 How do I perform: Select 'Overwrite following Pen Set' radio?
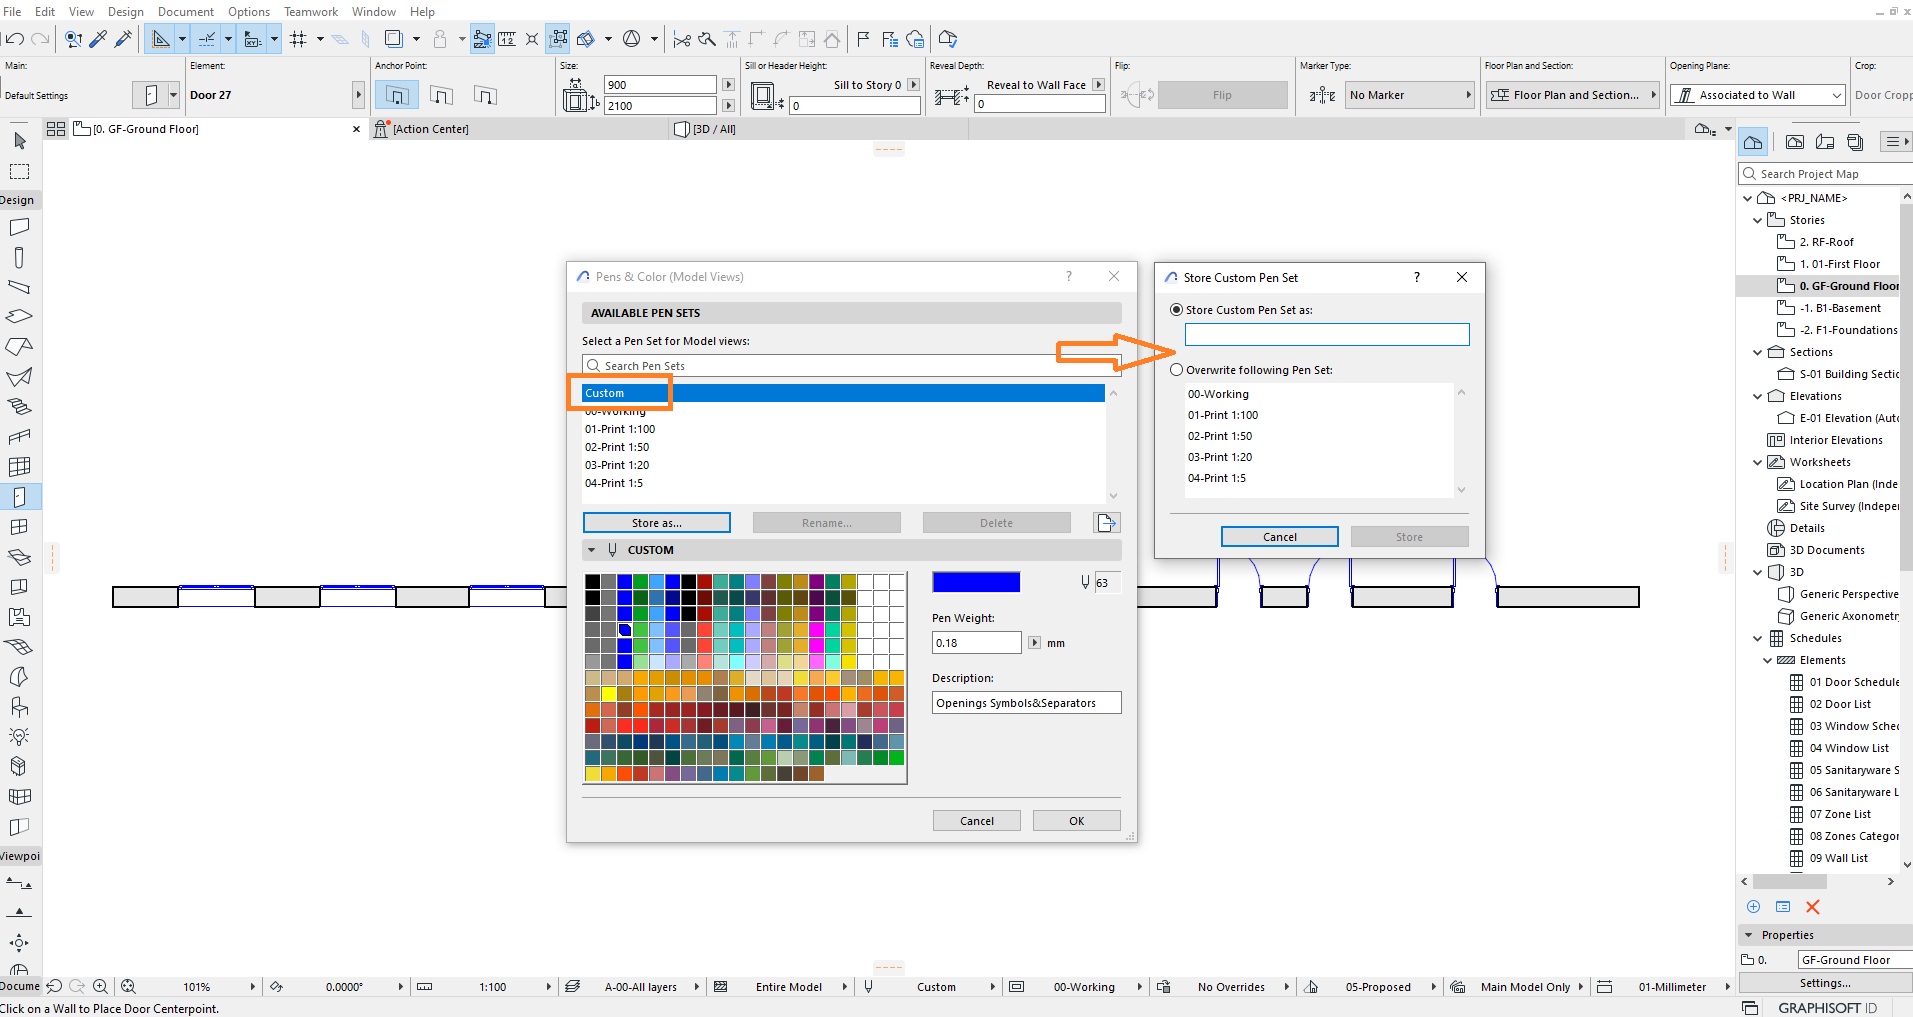point(1177,370)
